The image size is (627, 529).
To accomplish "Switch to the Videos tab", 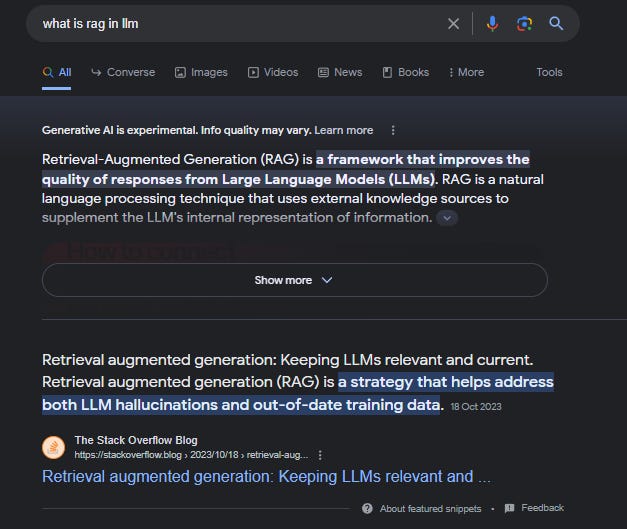I will click(x=273, y=72).
